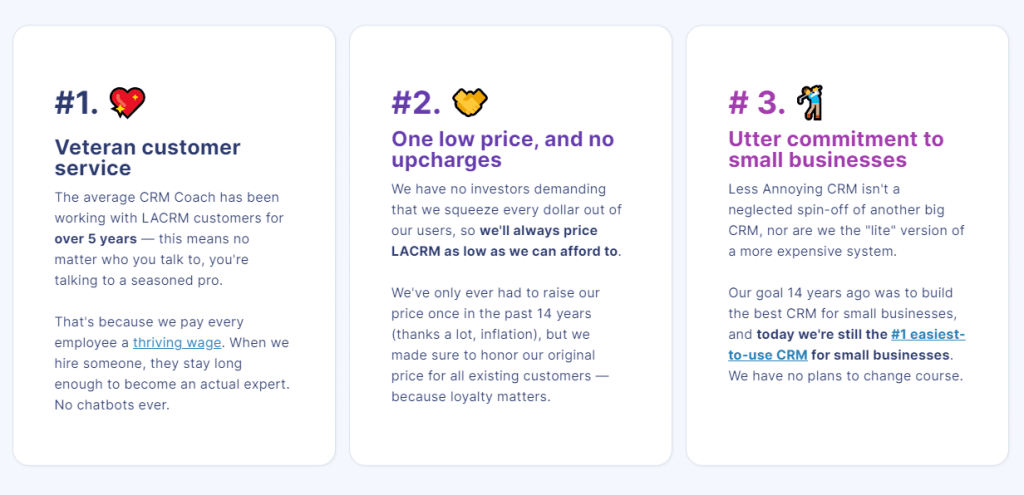The height and width of the screenshot is (495, 1024).
Task: Click the "One low price, and no upcharges" heading
Action: pyautogui.click(x=502, y=149)
